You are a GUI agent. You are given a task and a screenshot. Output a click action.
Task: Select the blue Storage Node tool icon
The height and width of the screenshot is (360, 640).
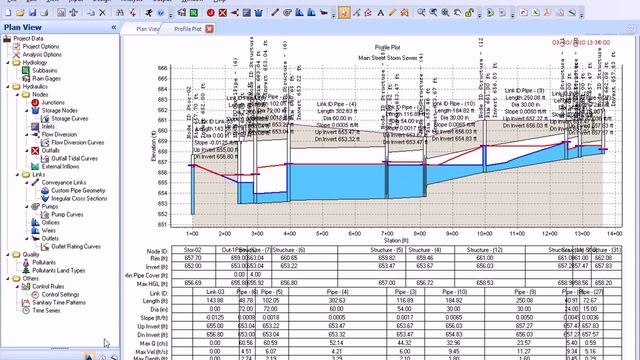tap(258, 13)
